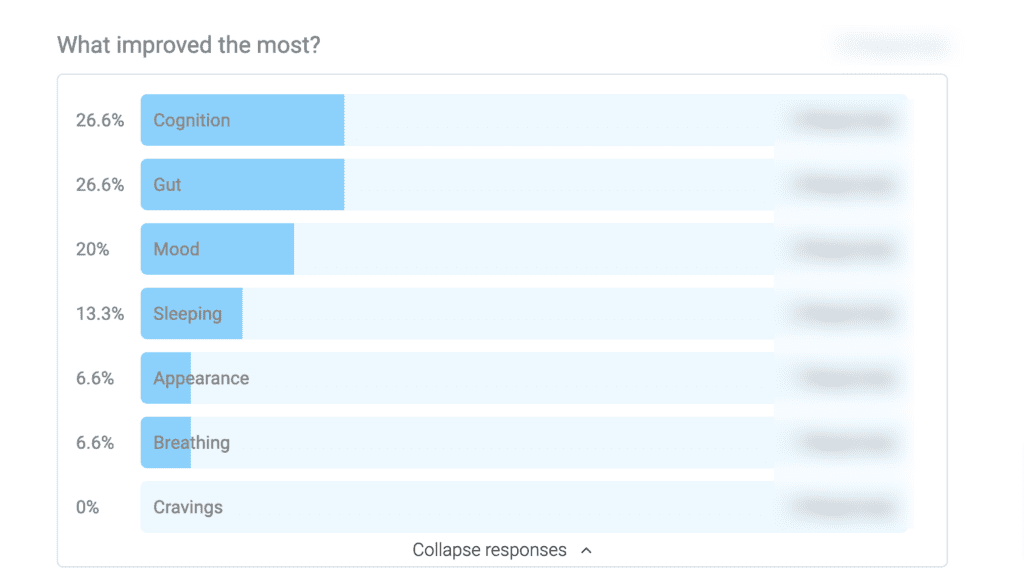Click the Appearance response label
The width and height of the screenshot is (1024, 583).
[201, 379]
